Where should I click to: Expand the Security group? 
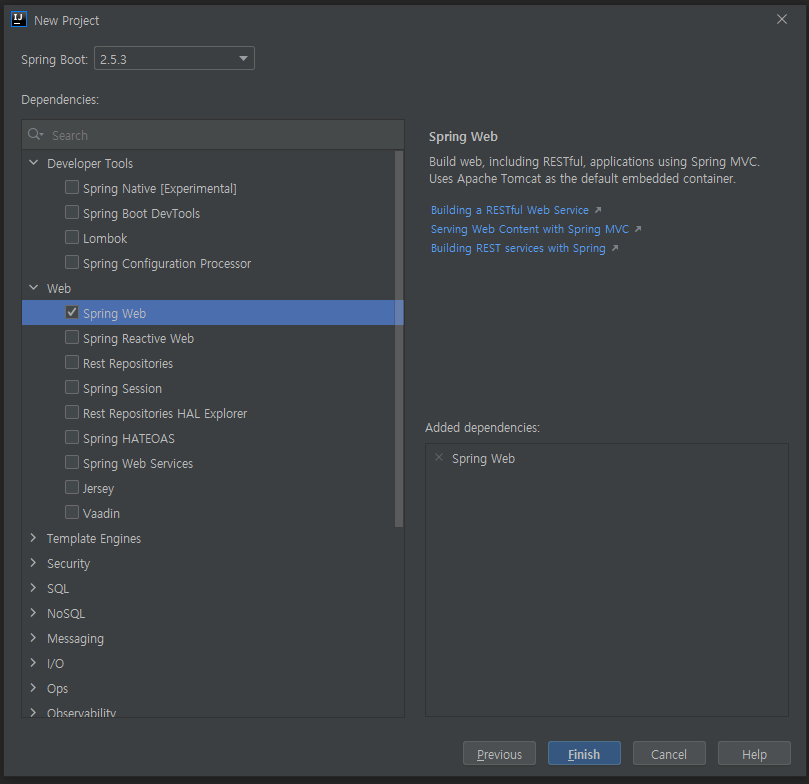point(34,562)
